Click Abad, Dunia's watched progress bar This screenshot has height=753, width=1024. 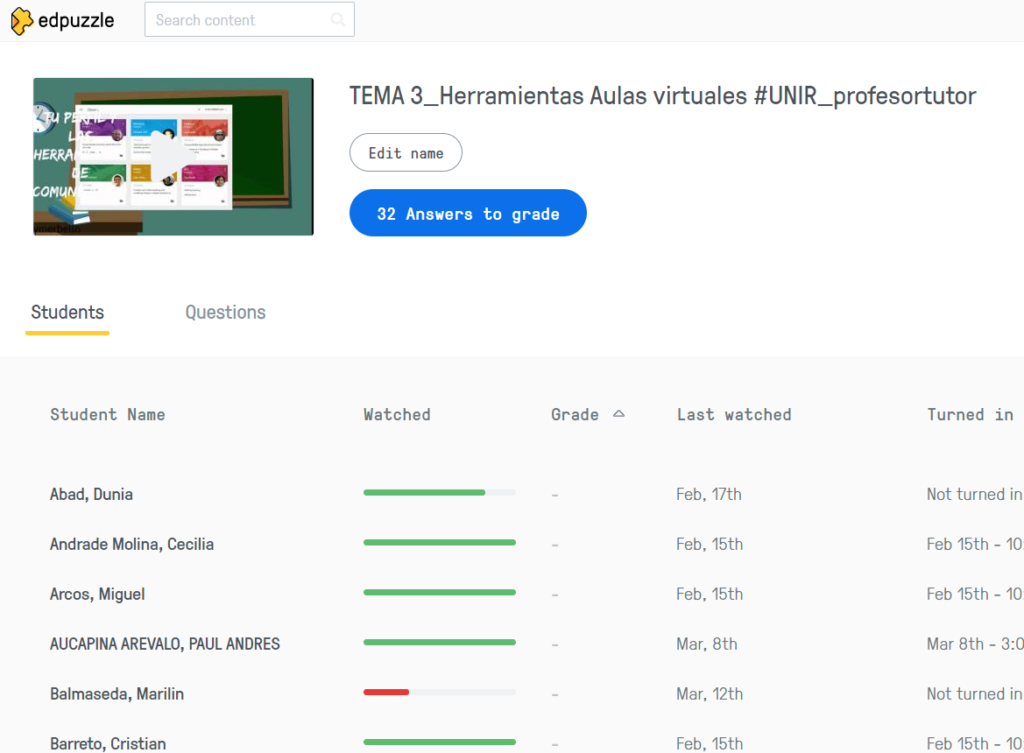439,492
